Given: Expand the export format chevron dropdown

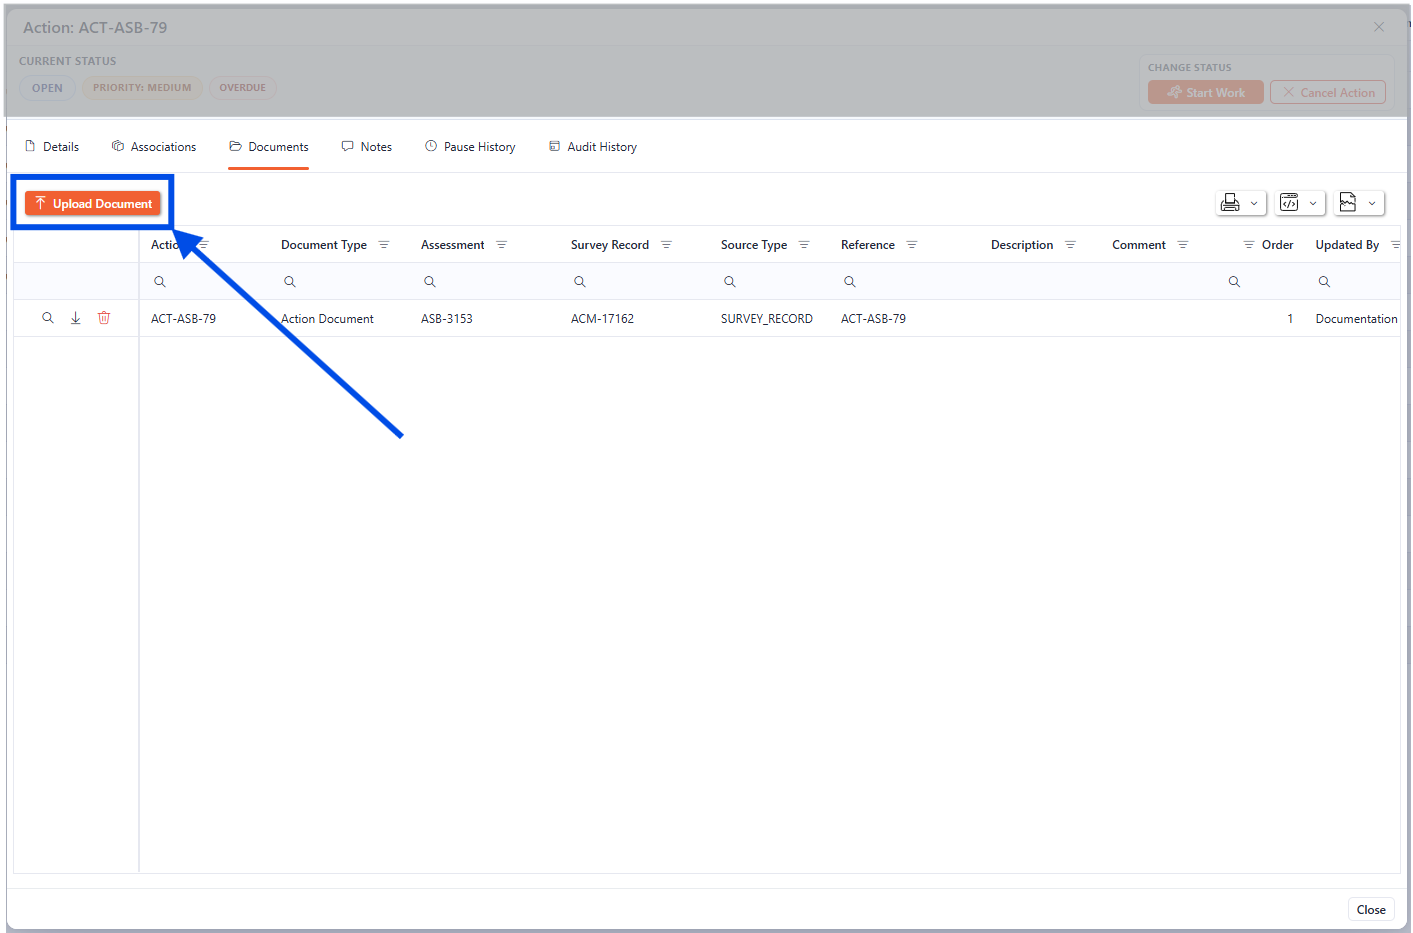Looking at the screenshot, I should 1371,202.
